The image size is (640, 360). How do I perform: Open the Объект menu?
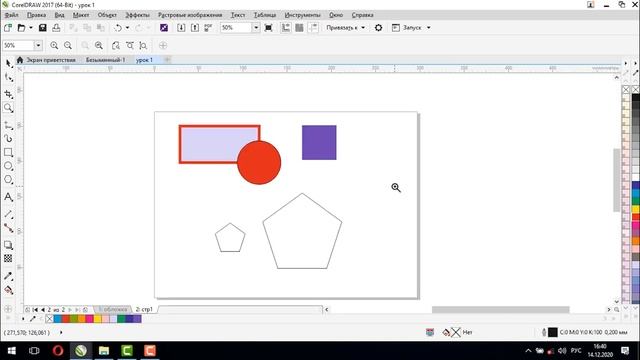(107, 15)
